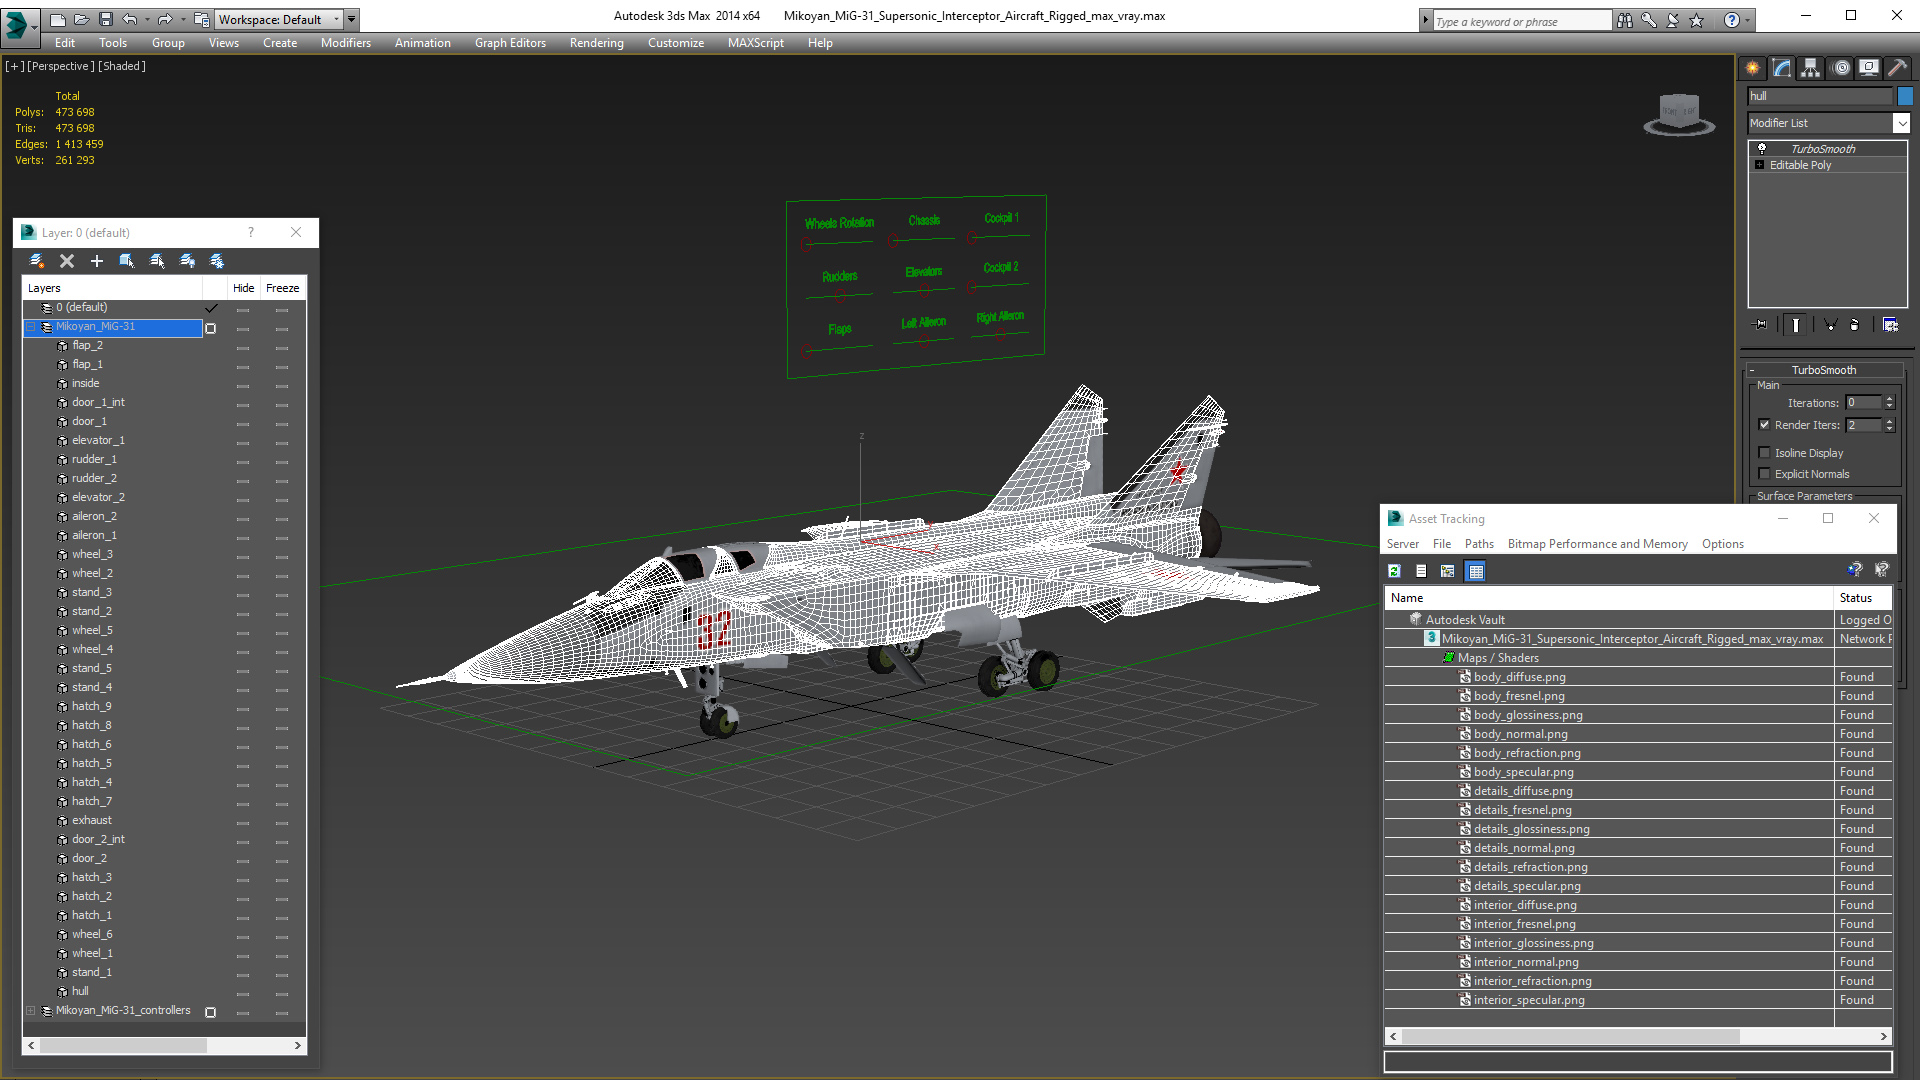Image resolution: width=1920 pixels, height=1080 pixels.
Task: Click the Open File folder icon
Action: pyautogui.click(x=81, y=19)
